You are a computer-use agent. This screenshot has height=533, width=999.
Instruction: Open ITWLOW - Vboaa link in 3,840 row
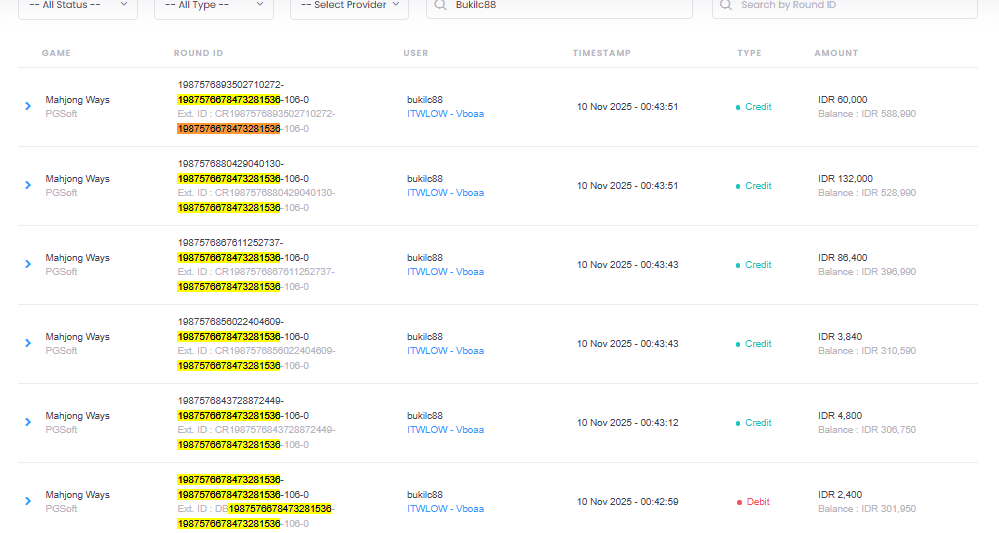(445, 351)
